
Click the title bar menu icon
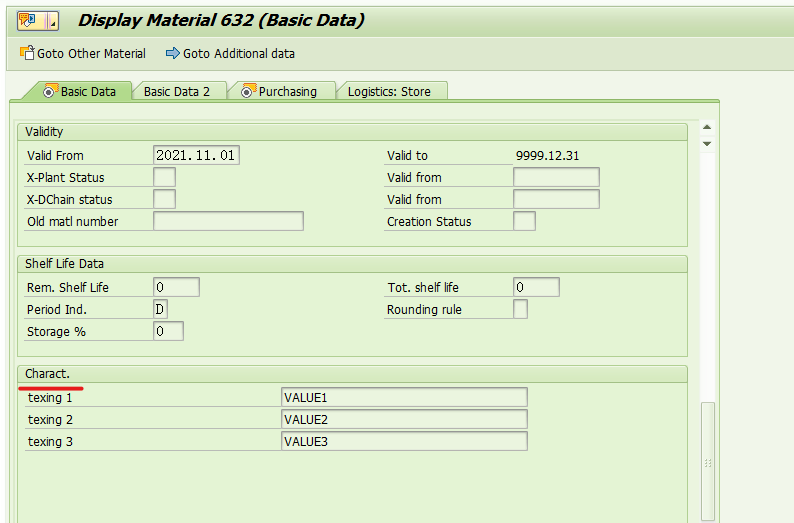click(x=37, y=21)
